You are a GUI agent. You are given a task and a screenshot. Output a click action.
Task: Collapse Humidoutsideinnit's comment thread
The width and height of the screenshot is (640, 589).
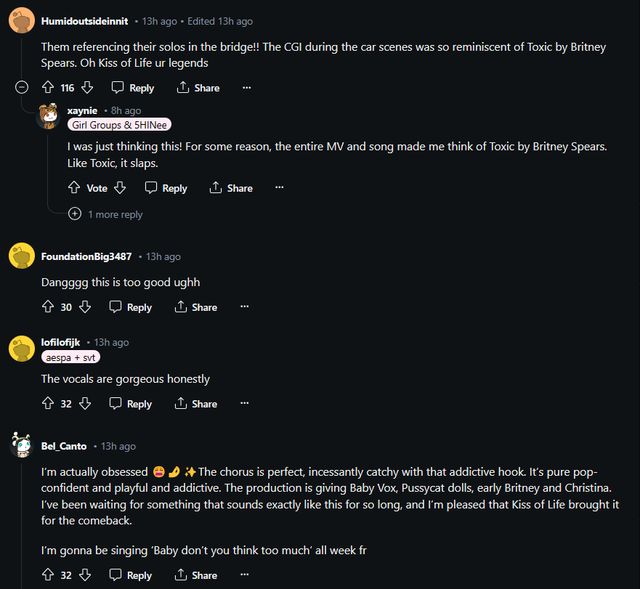(22, 88)
